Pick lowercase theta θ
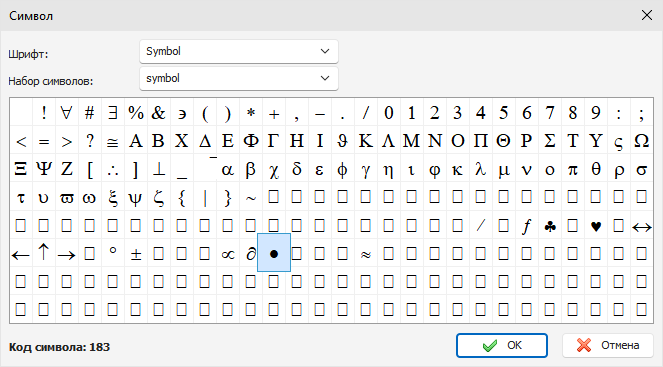This screenshot has height=367, width=663. coord(596,169)
